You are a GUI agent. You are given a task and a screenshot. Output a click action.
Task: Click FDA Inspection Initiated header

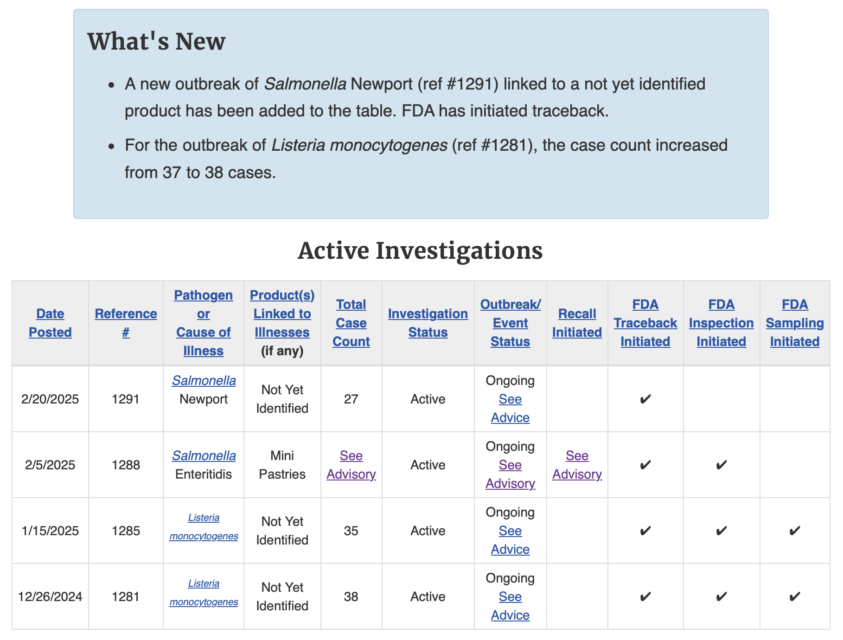pos(721,323)
